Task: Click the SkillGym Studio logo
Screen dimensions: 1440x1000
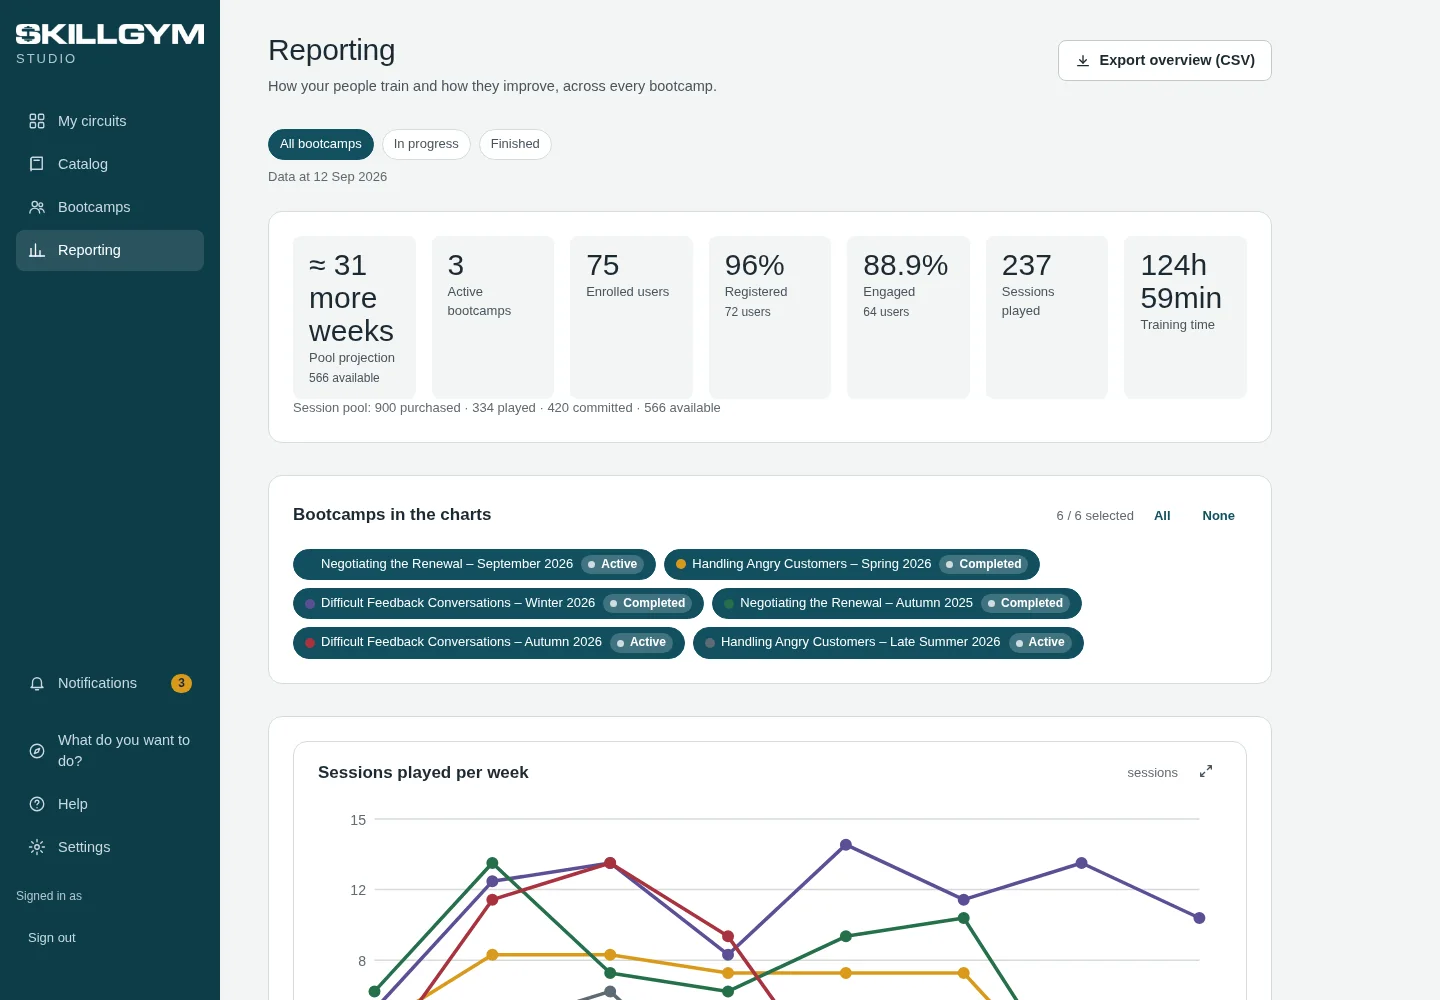Action: (x=110, y=44)
